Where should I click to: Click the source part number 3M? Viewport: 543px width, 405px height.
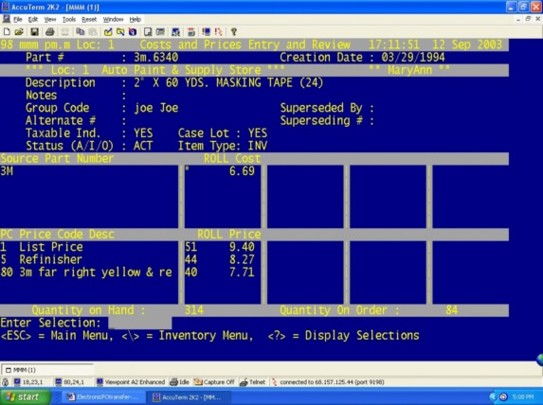click(7, 171)
